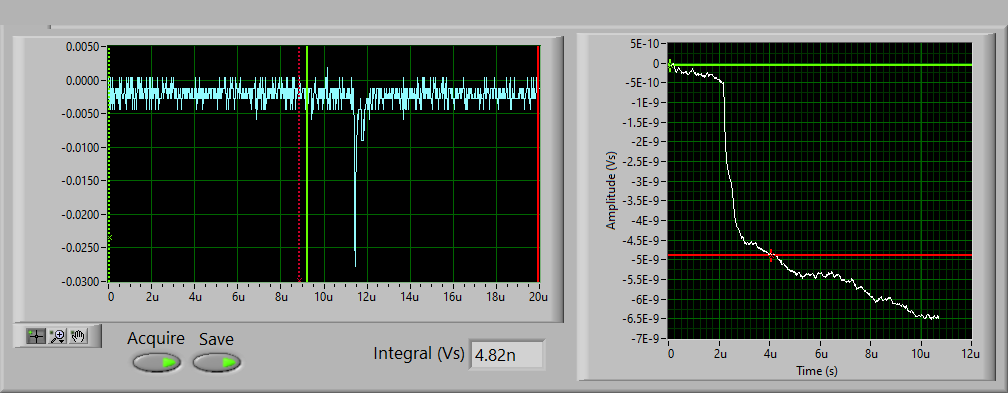The width and height of the screenshot is (1008, 393).
Task: Toggle the Save button
Action: pyautogui.click(x=217, y=363)
